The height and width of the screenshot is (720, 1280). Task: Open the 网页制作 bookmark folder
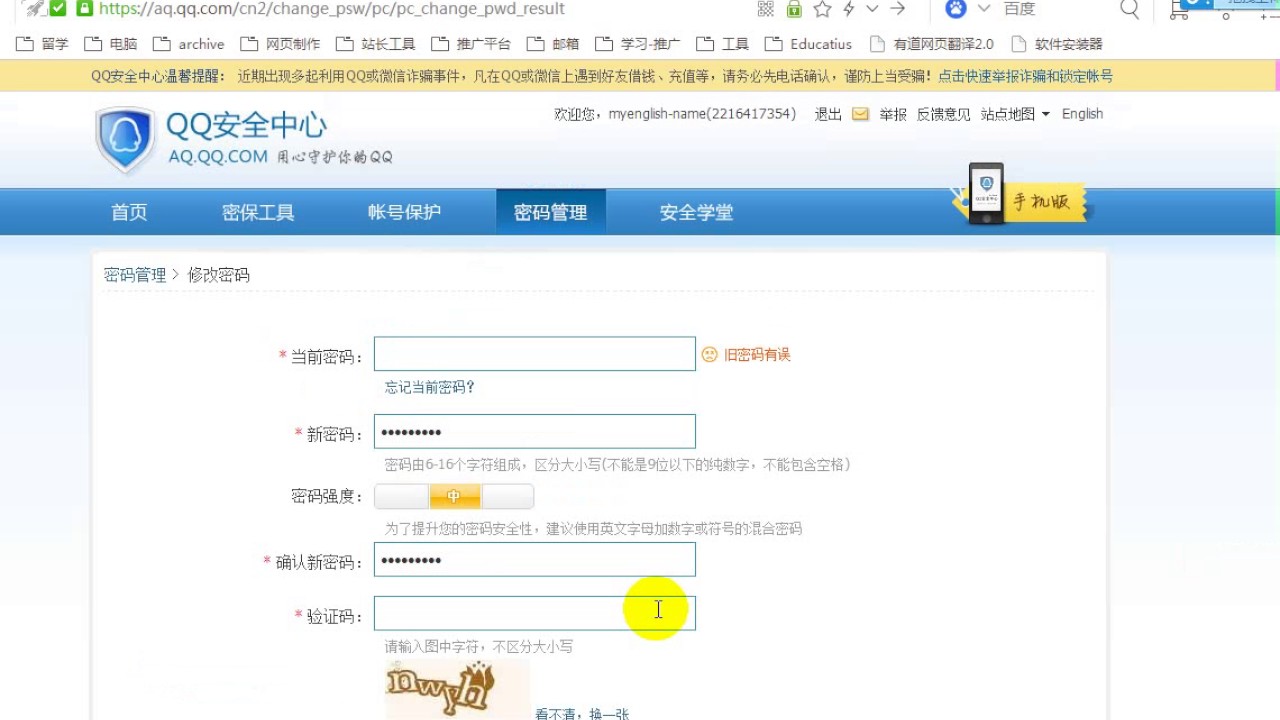point(280,44)
